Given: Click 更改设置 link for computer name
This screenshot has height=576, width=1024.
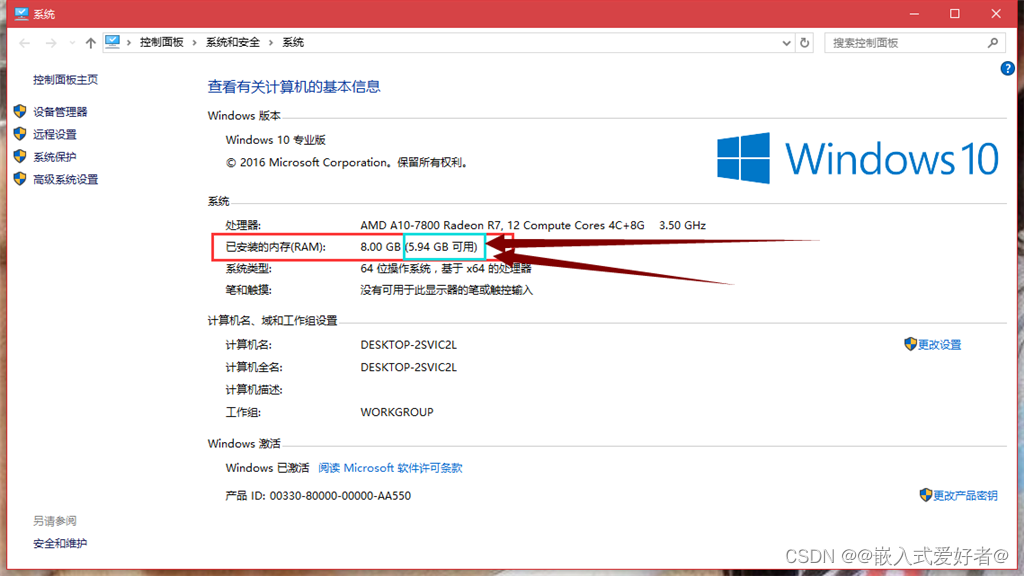Looking at the screenshot, I should click(x=939, y=345).
